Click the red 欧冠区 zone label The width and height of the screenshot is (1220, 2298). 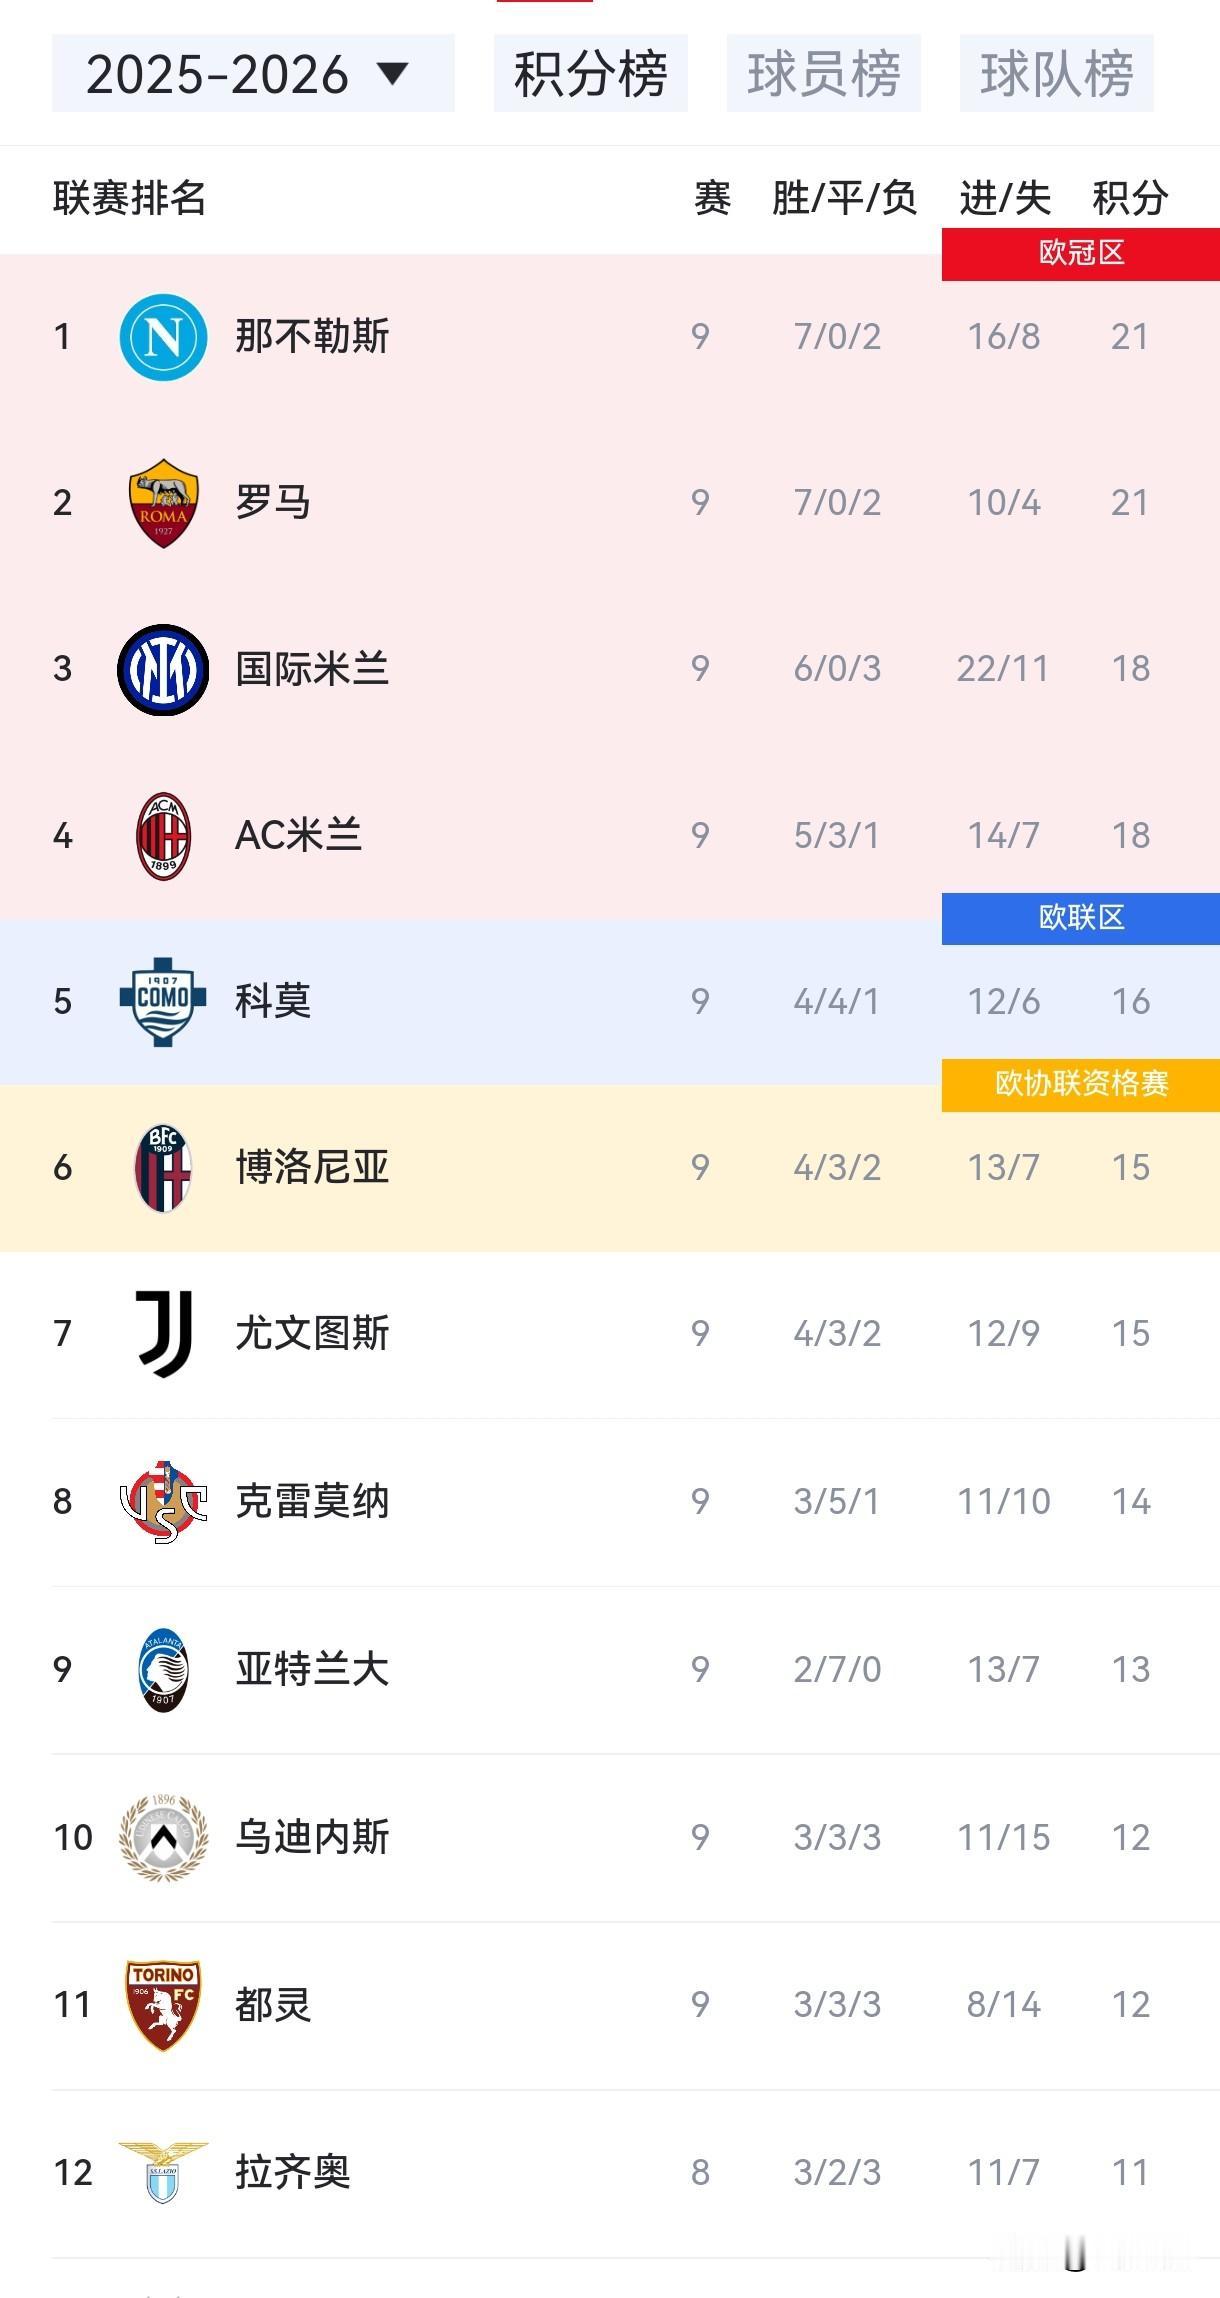pyautogui.click(x=1079, y=254)
